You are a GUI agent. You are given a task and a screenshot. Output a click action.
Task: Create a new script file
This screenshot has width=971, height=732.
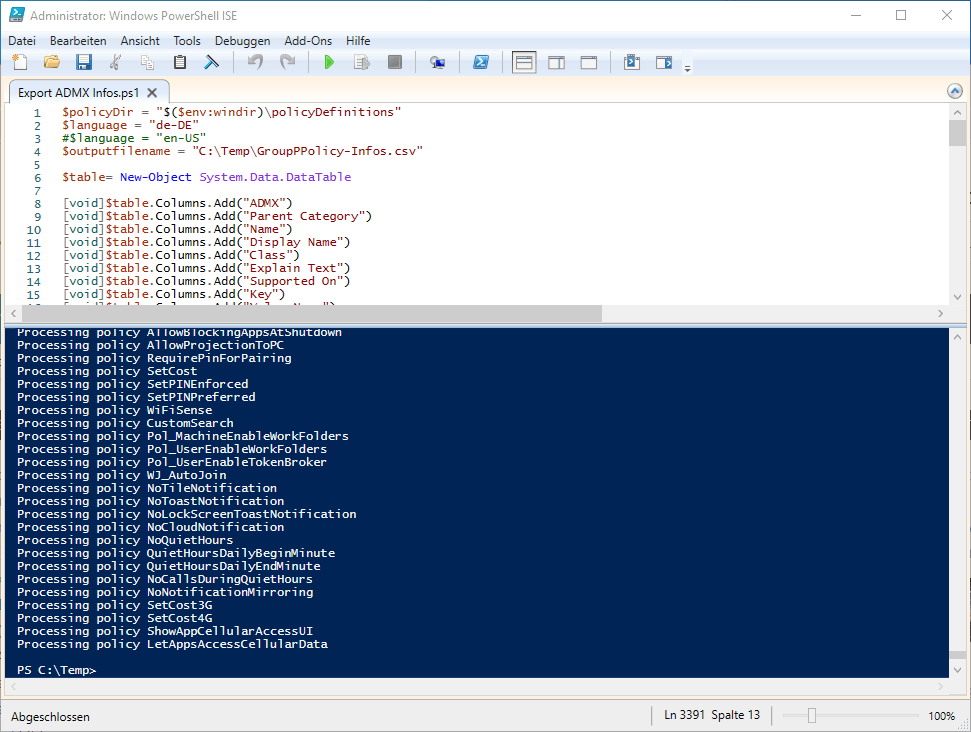point(20,63)
